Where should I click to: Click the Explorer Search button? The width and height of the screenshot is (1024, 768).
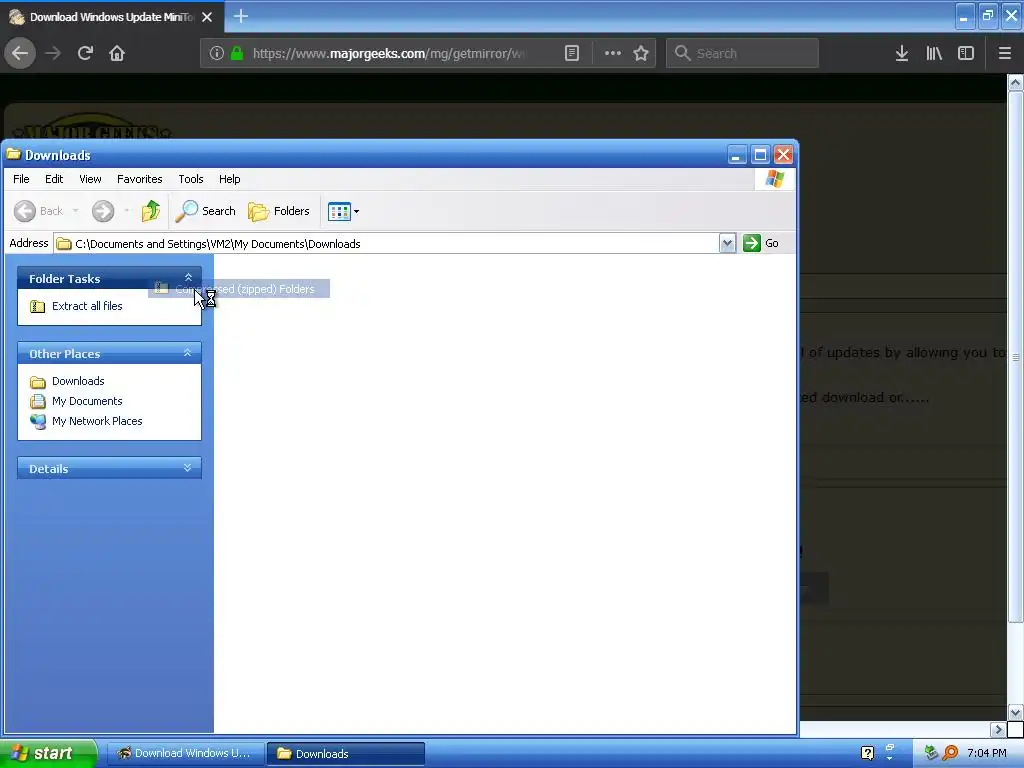point(206,211)
